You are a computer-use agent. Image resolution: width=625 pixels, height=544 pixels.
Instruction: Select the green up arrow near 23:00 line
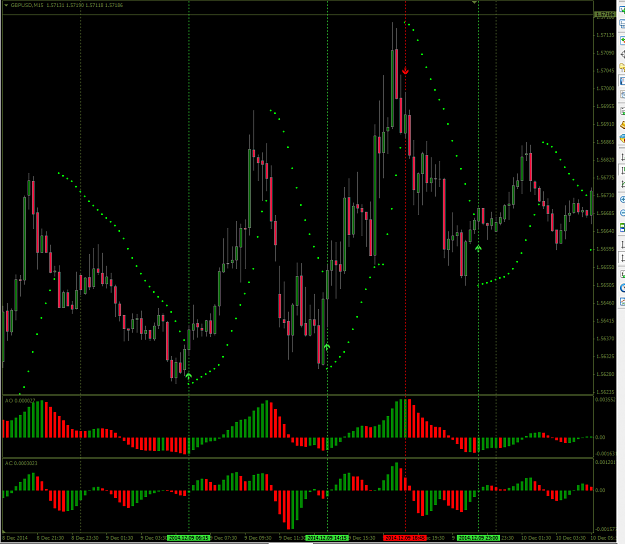[x=478, y=248]
